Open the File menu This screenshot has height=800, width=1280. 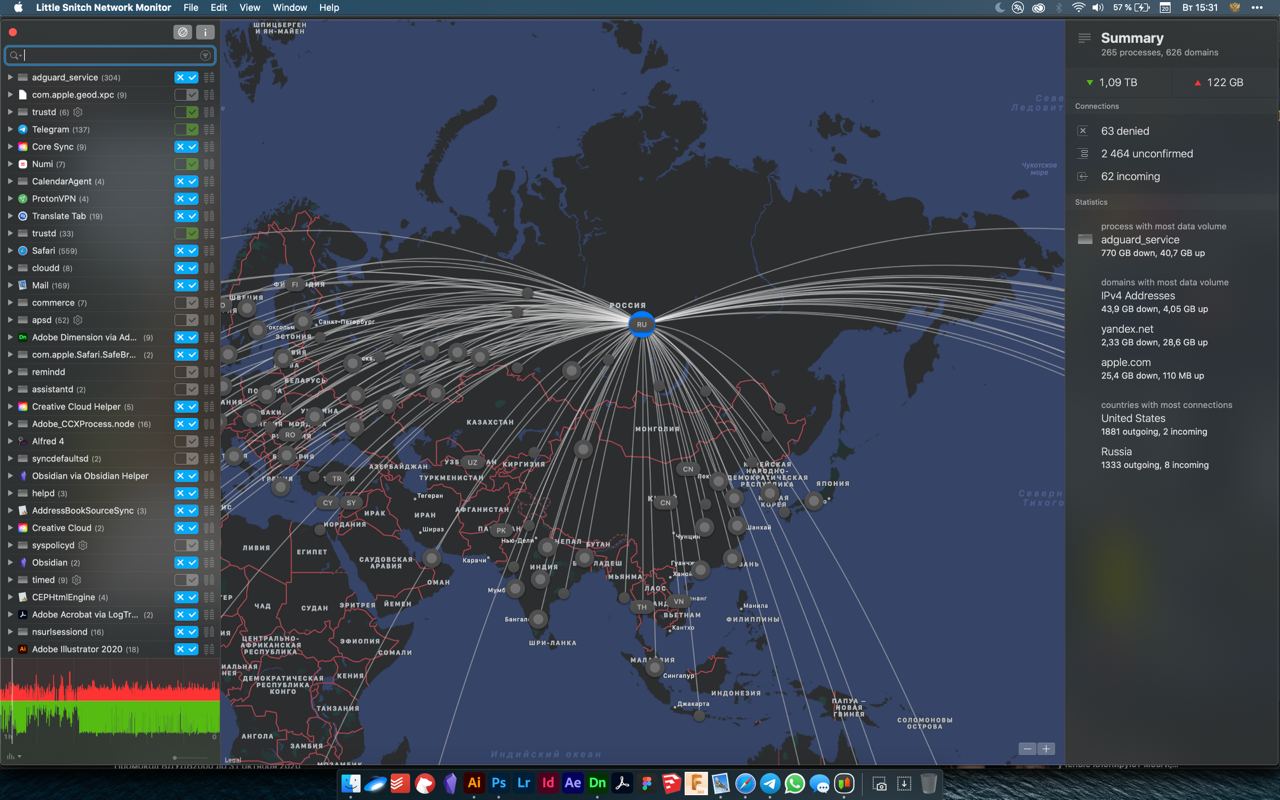pyautogui.click(x=190, y=7)
